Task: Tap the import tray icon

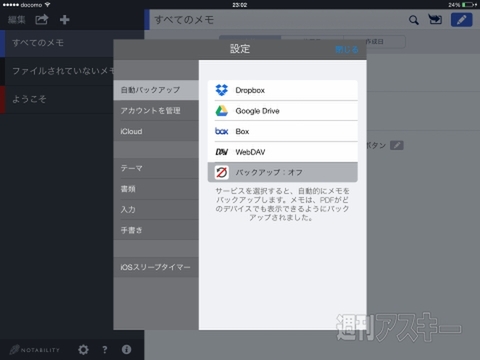Action: click(435, 20)
